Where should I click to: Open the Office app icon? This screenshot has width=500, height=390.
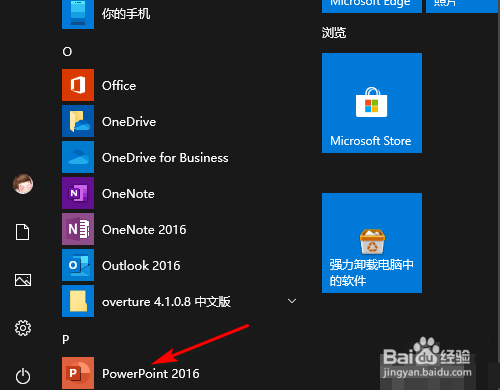coord(78,85)
